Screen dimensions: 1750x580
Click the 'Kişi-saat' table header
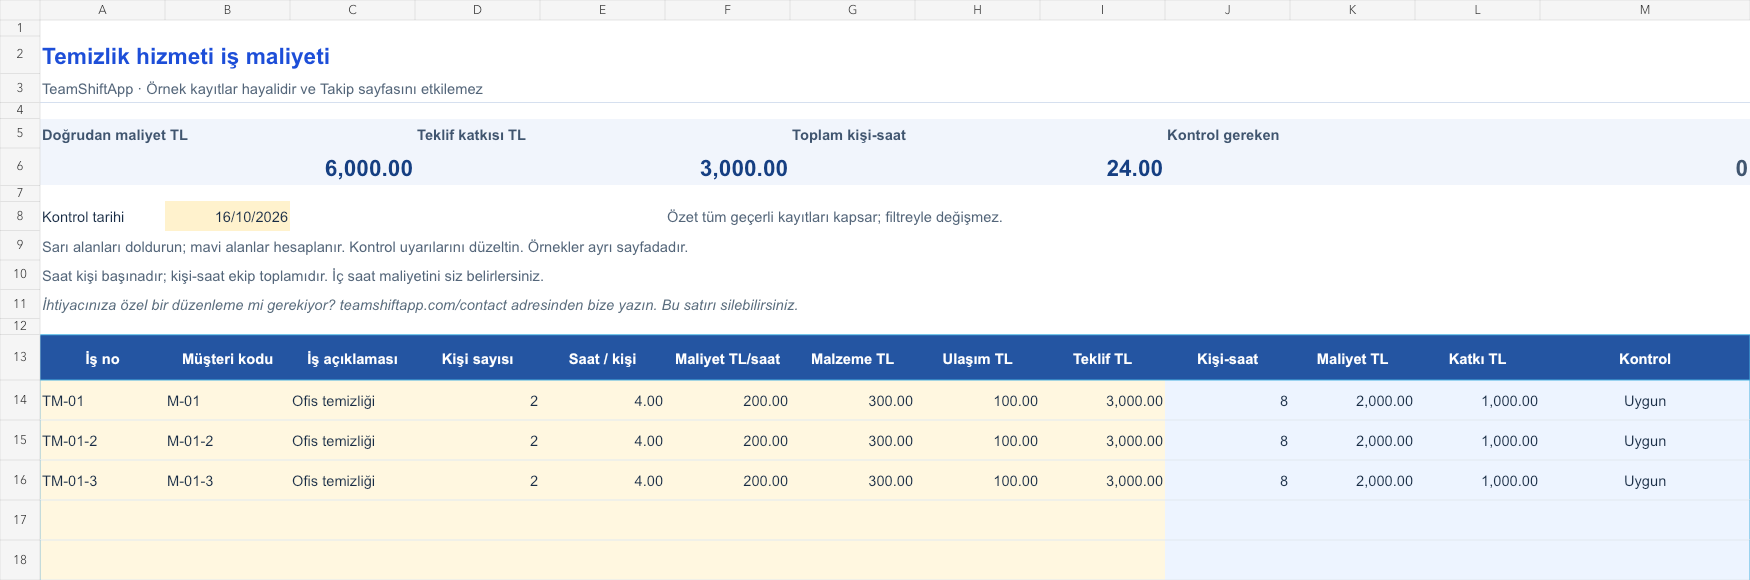[1227, 359]
